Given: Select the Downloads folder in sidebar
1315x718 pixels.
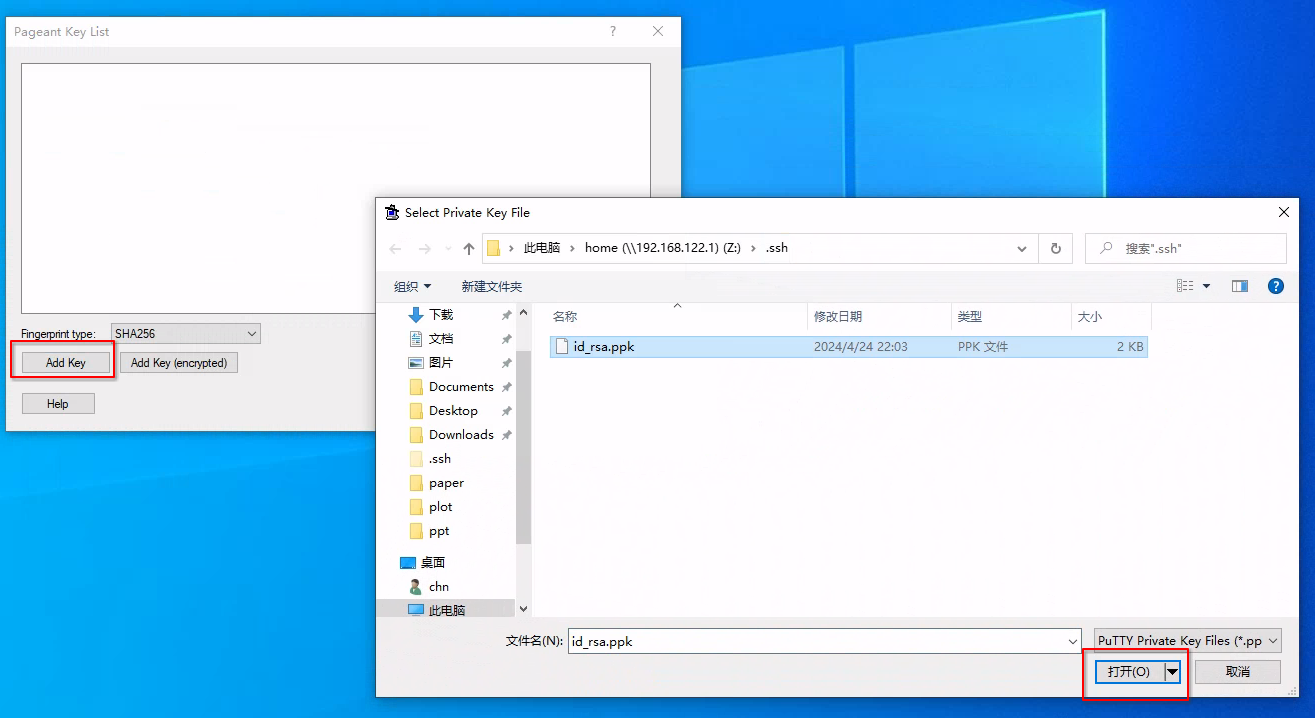Looking at the screenshot, I should 461,435.
